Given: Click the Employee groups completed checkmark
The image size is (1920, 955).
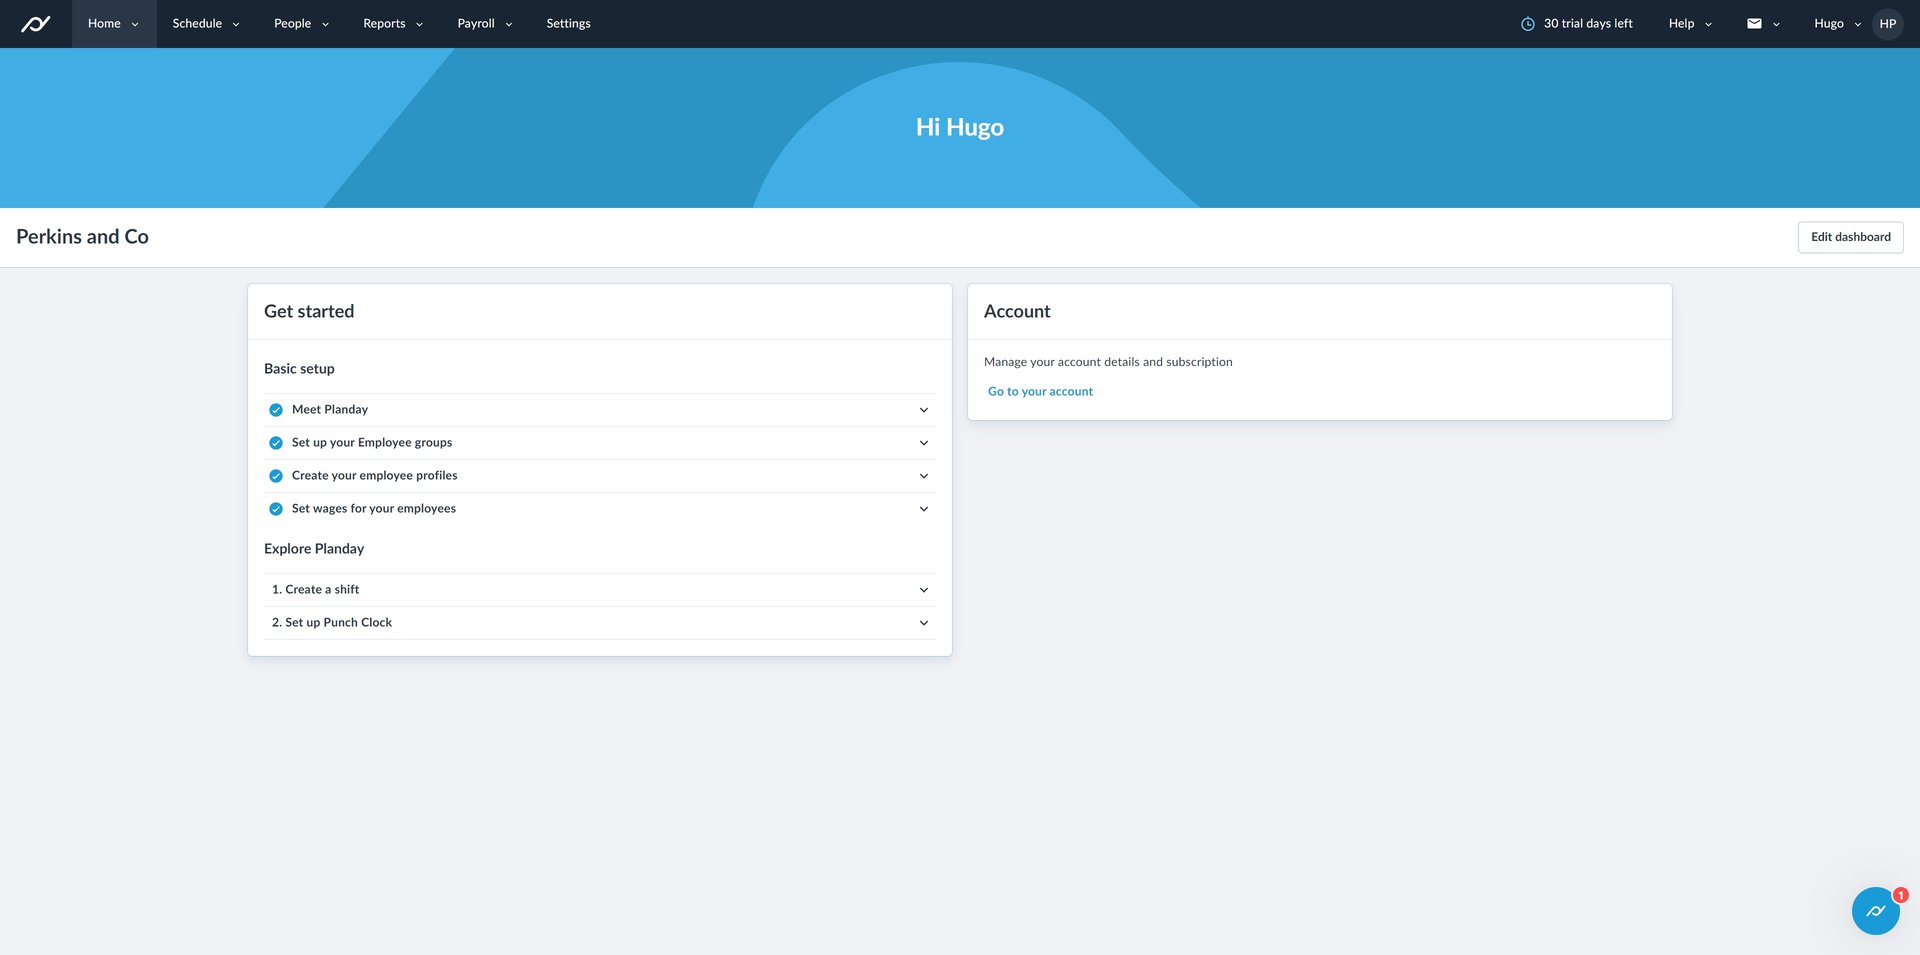Looking at the screenshot, I should pos(276,443).
